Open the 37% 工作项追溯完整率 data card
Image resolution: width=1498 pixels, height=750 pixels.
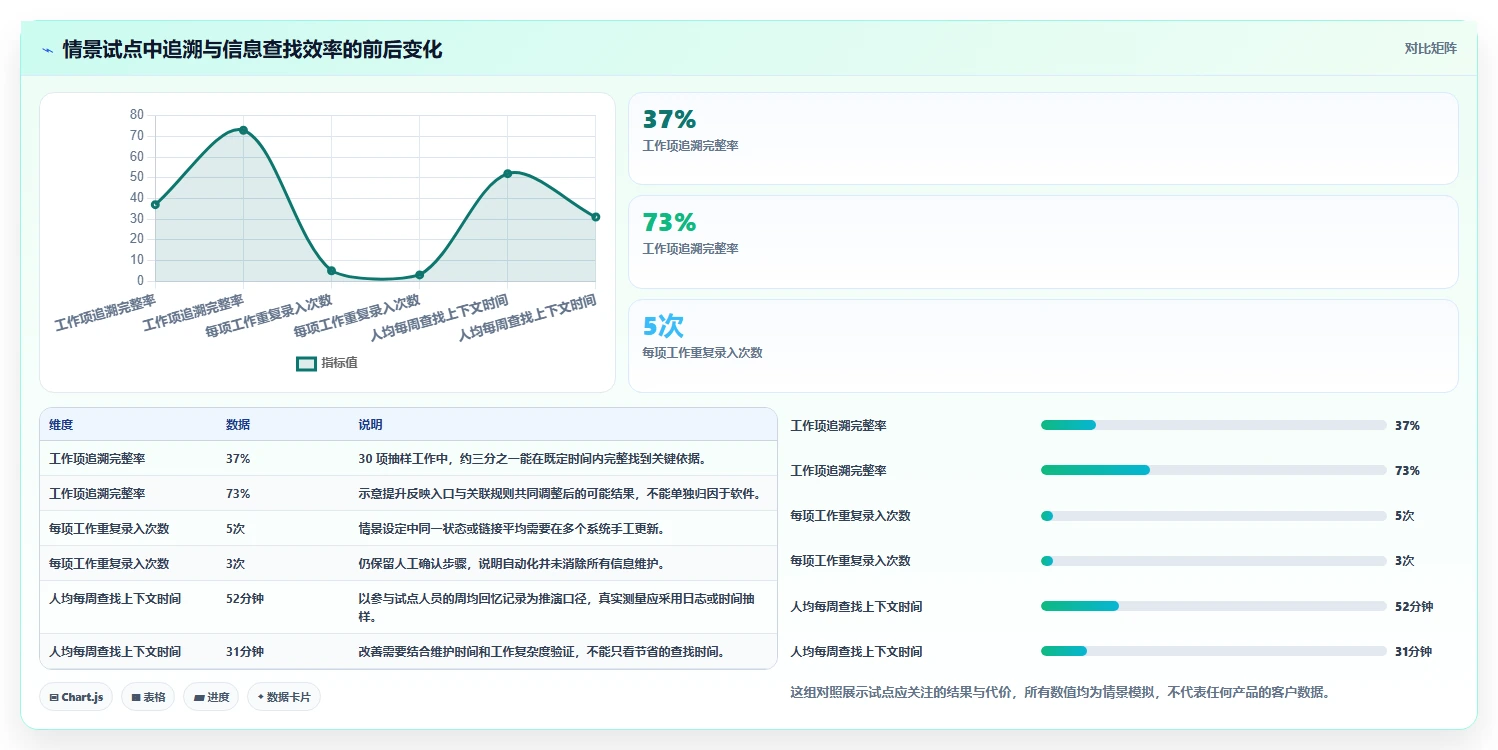pyautogui.click(x=1043, y=139)
